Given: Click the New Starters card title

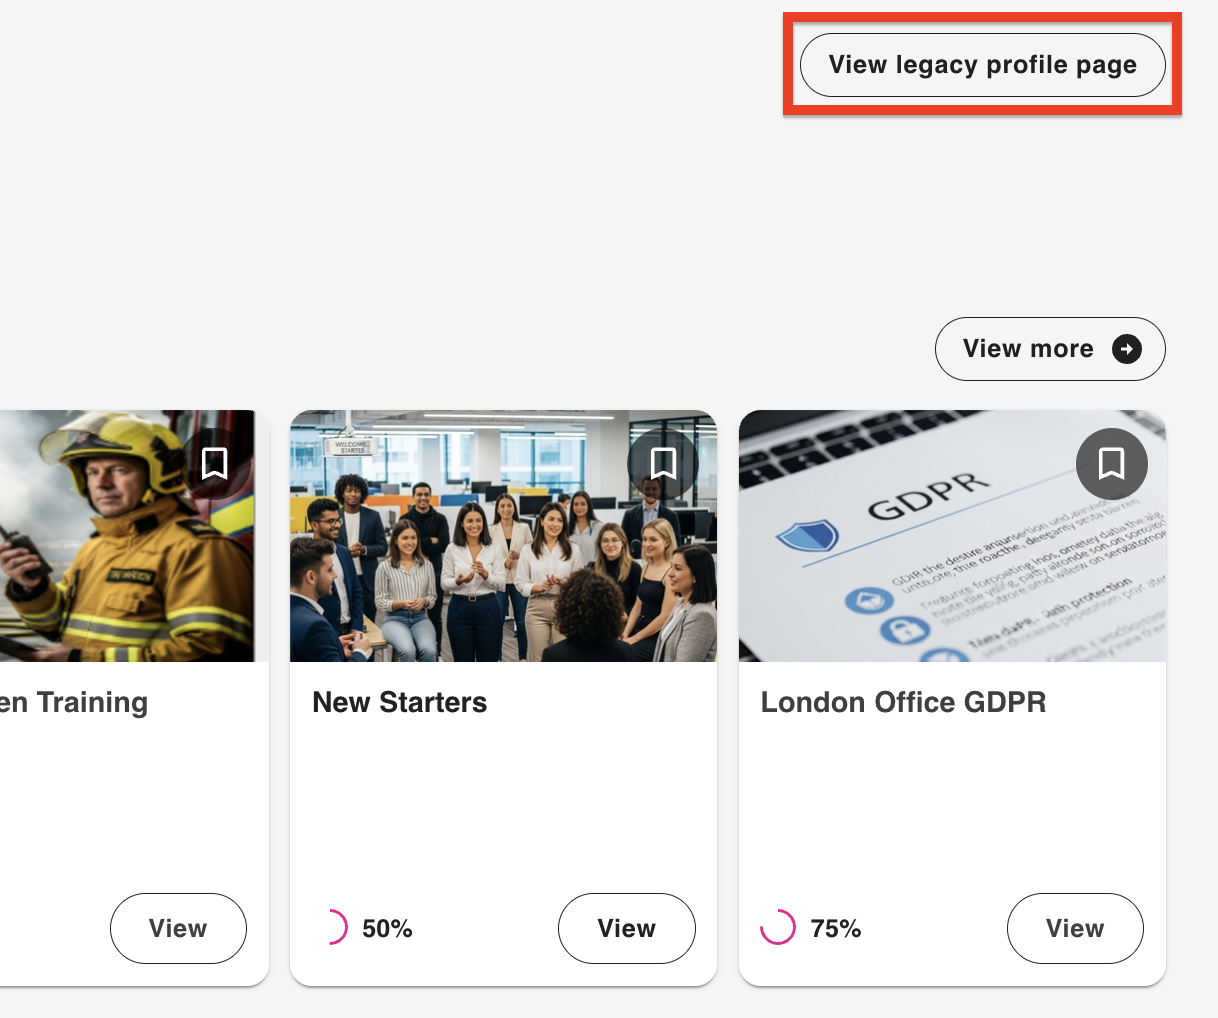Looking at the screenshot, I should pyautogui.click(x=400, y=702).
